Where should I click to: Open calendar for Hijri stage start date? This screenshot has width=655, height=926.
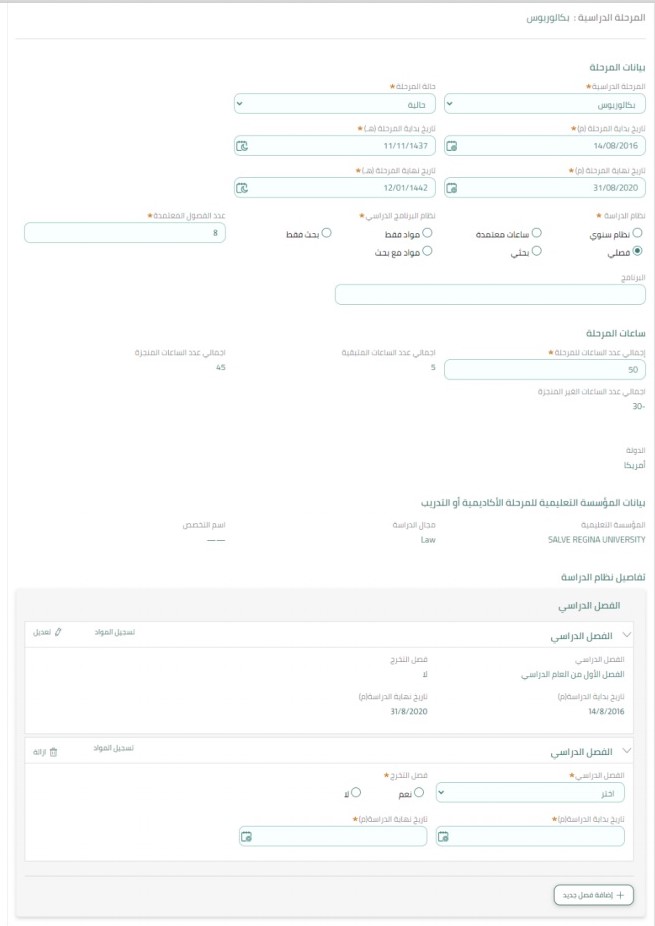pyautogui.click(x=241, y=146)
